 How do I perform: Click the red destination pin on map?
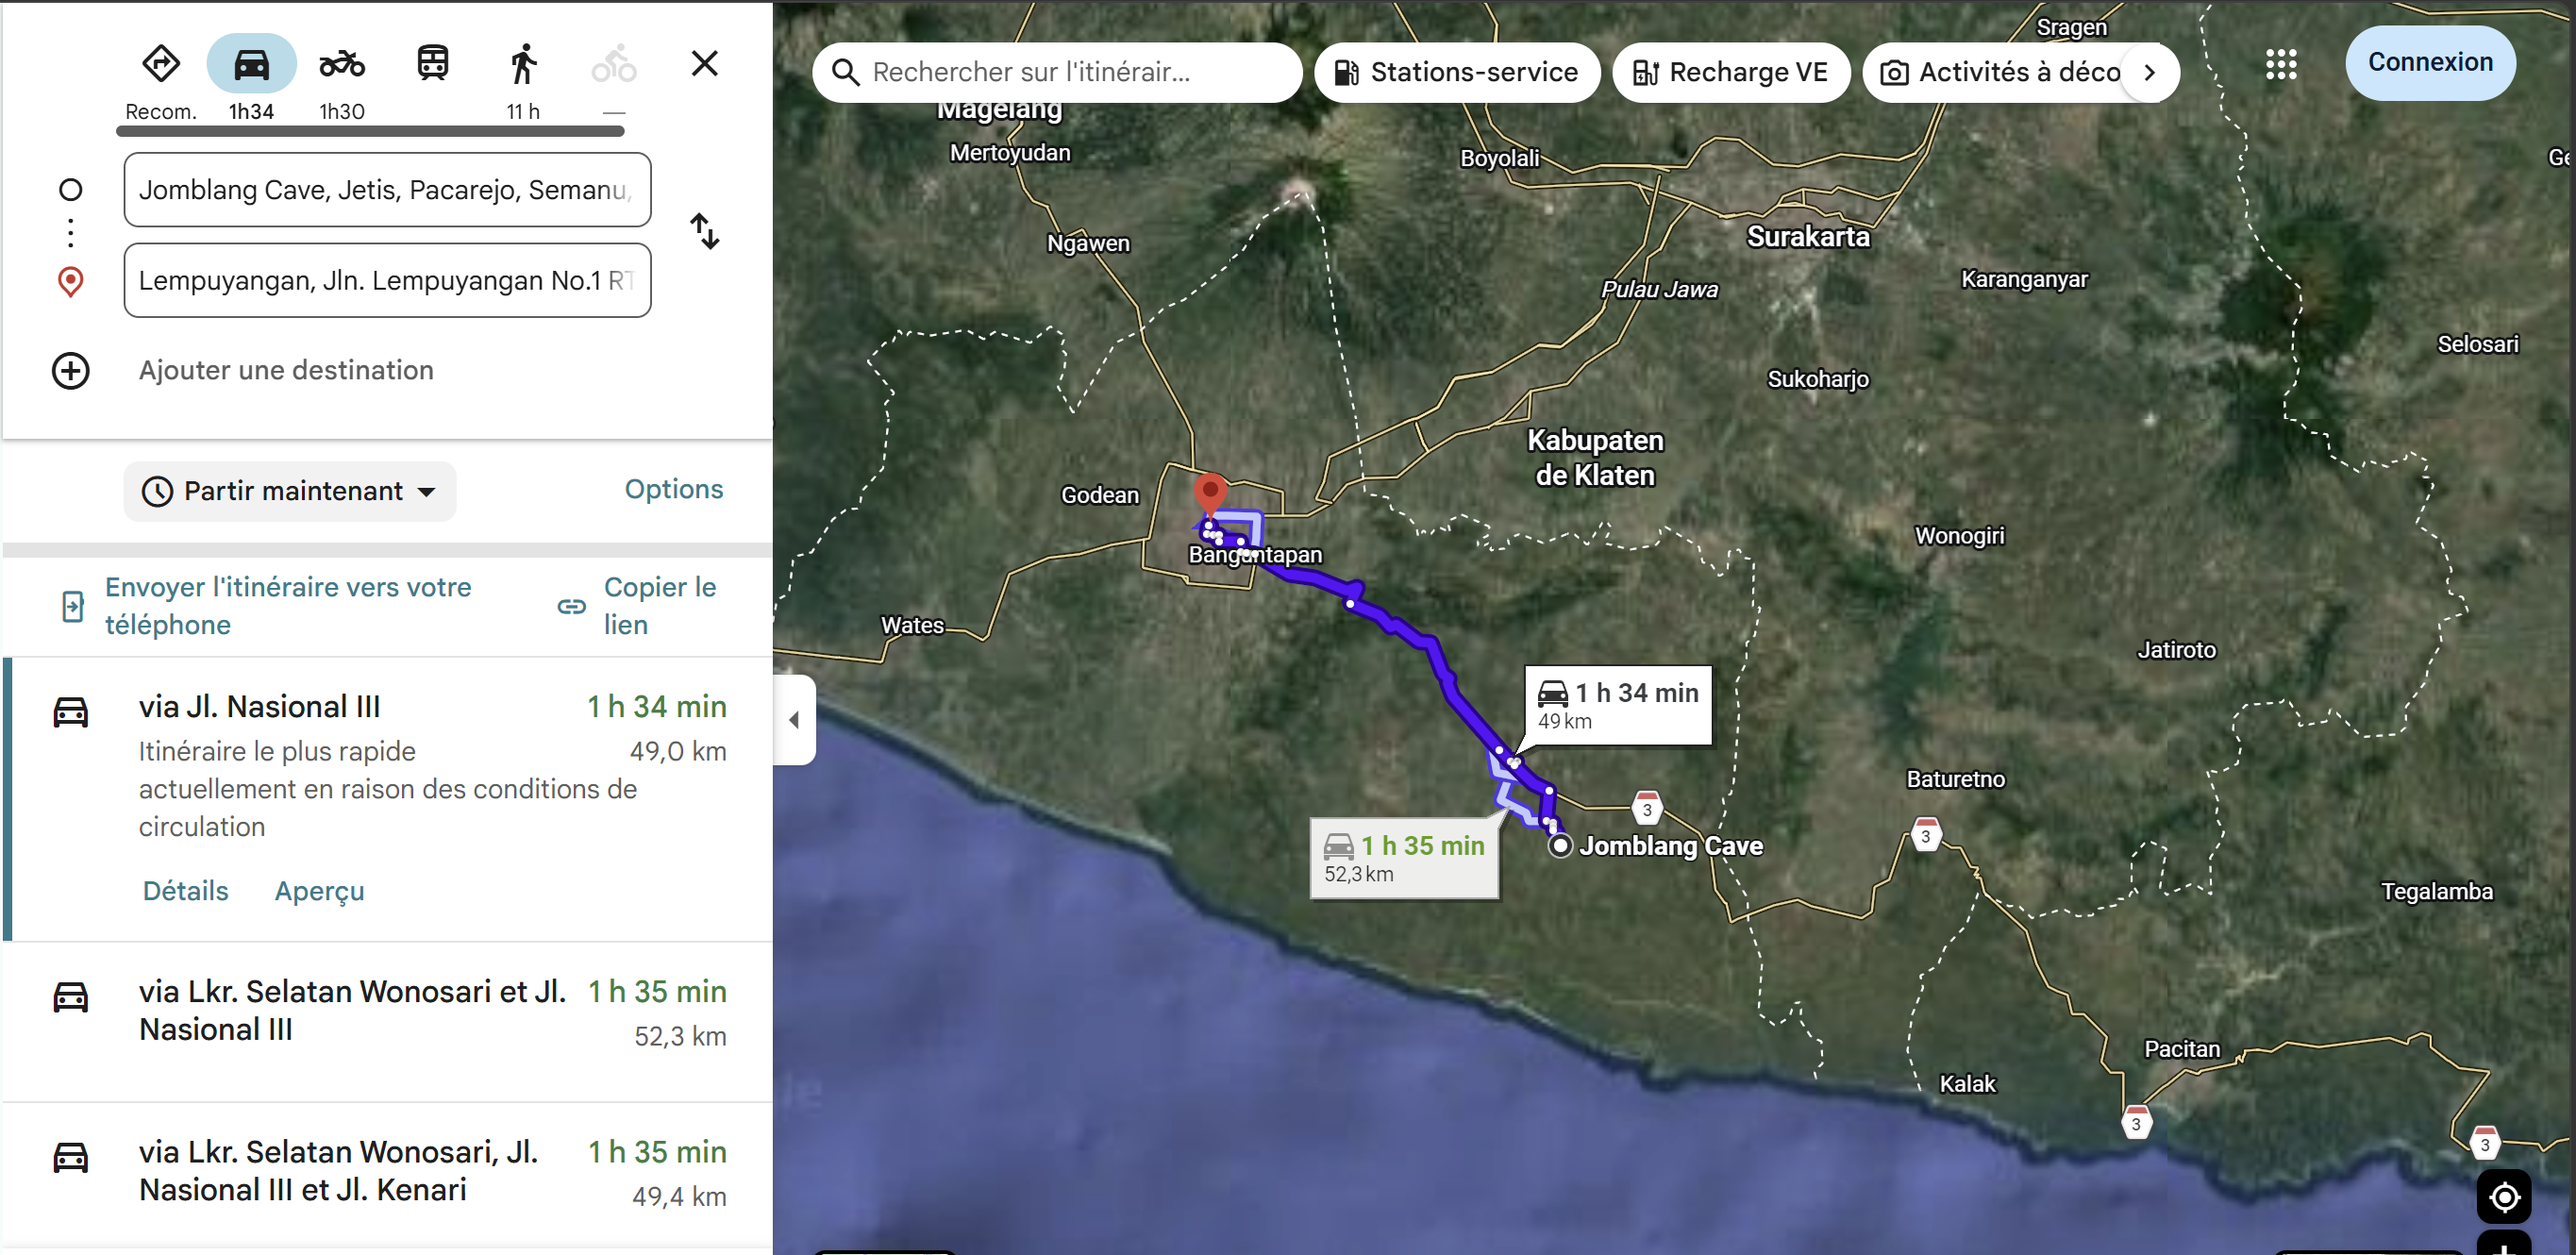(x=1210, y=494)
